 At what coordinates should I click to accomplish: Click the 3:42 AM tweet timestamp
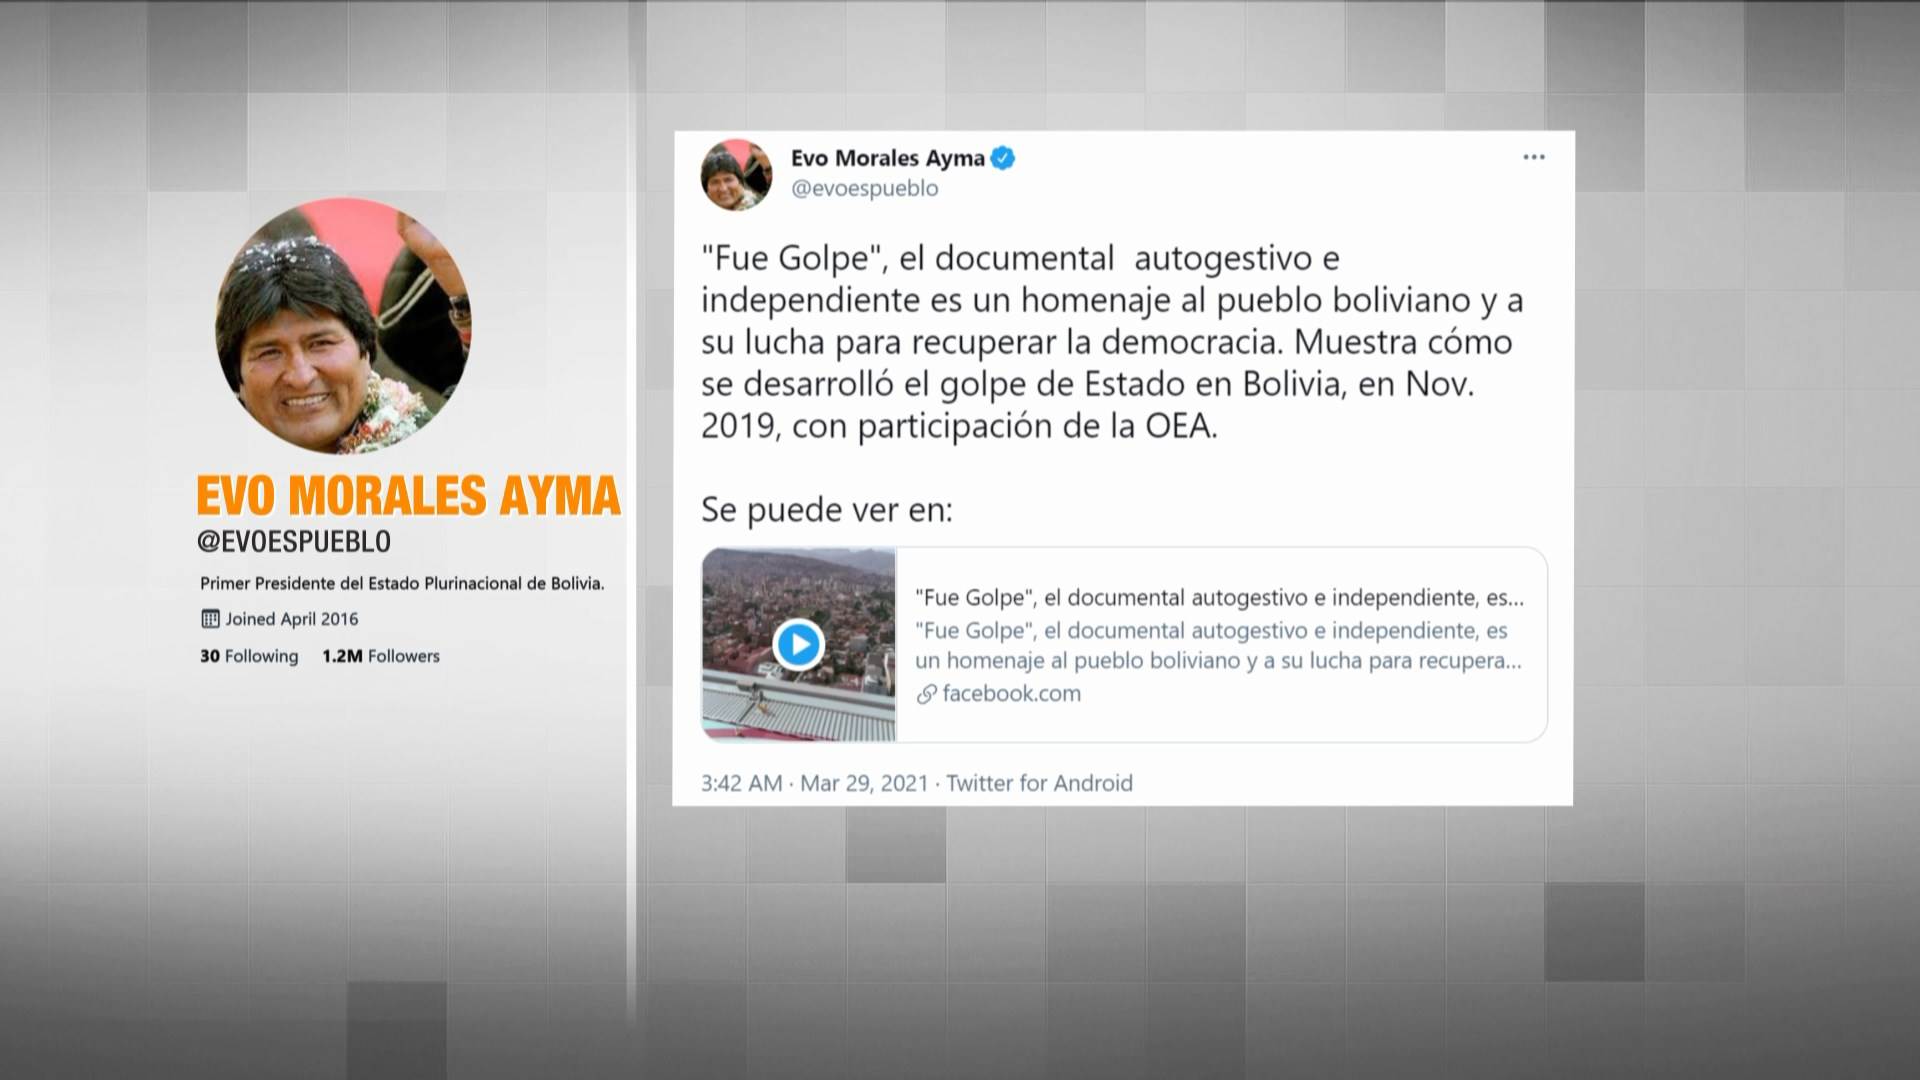[x=741, y=783]
